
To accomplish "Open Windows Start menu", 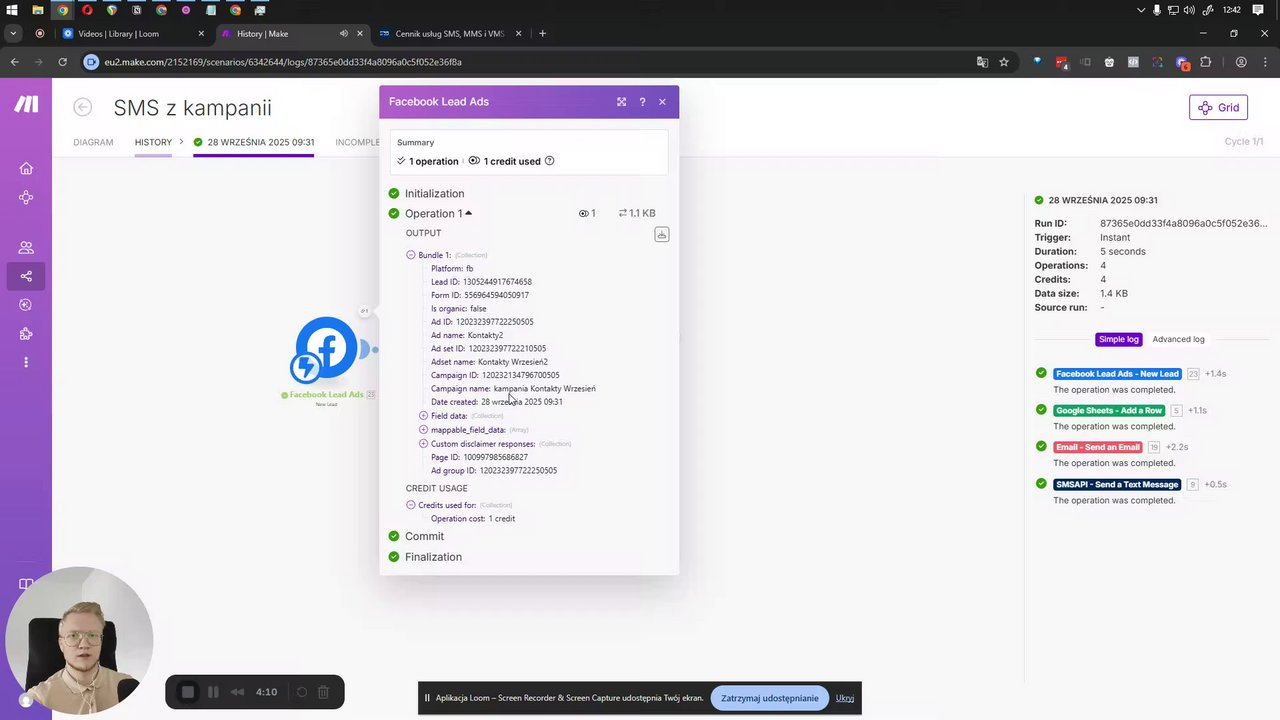I will tap(12, 10).
